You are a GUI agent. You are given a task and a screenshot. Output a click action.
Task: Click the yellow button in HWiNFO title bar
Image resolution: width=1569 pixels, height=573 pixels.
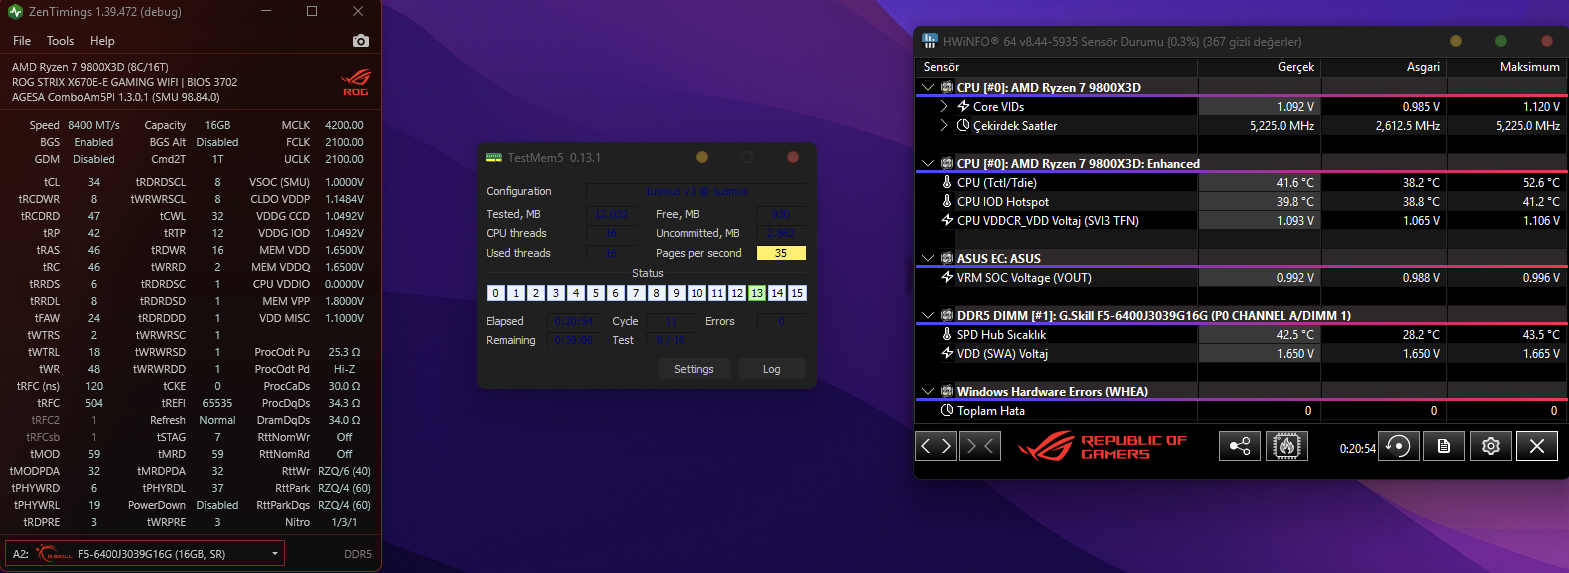1456,41
